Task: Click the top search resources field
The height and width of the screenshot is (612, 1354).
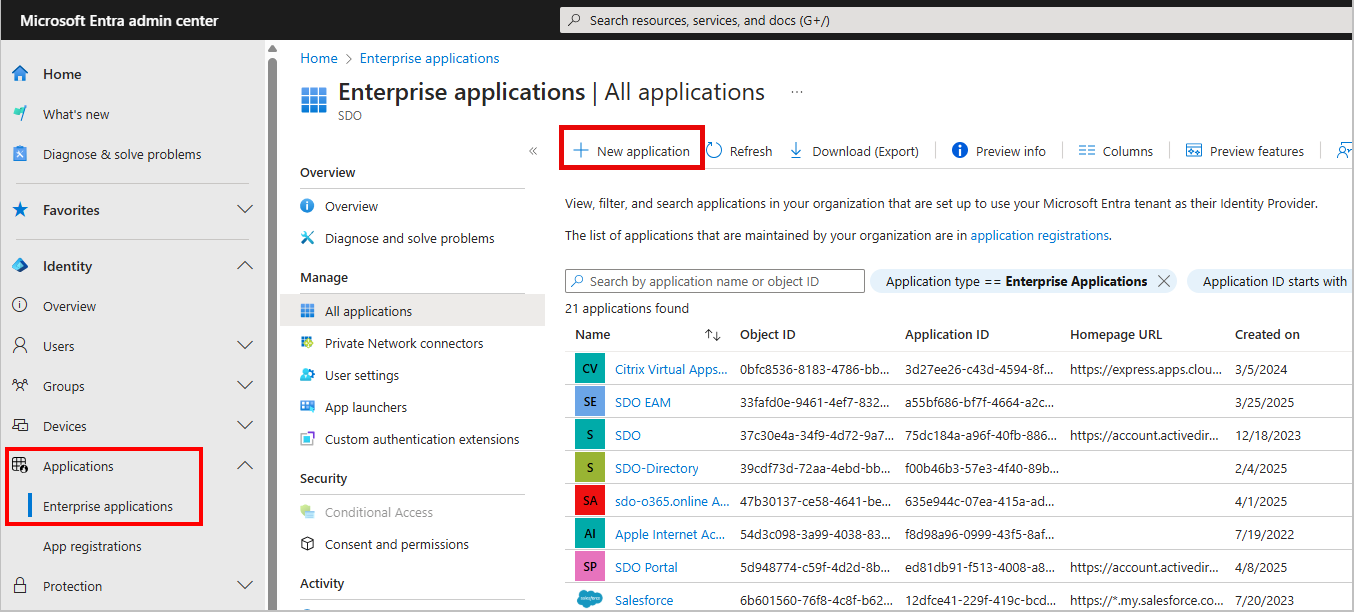Action: 955,20
